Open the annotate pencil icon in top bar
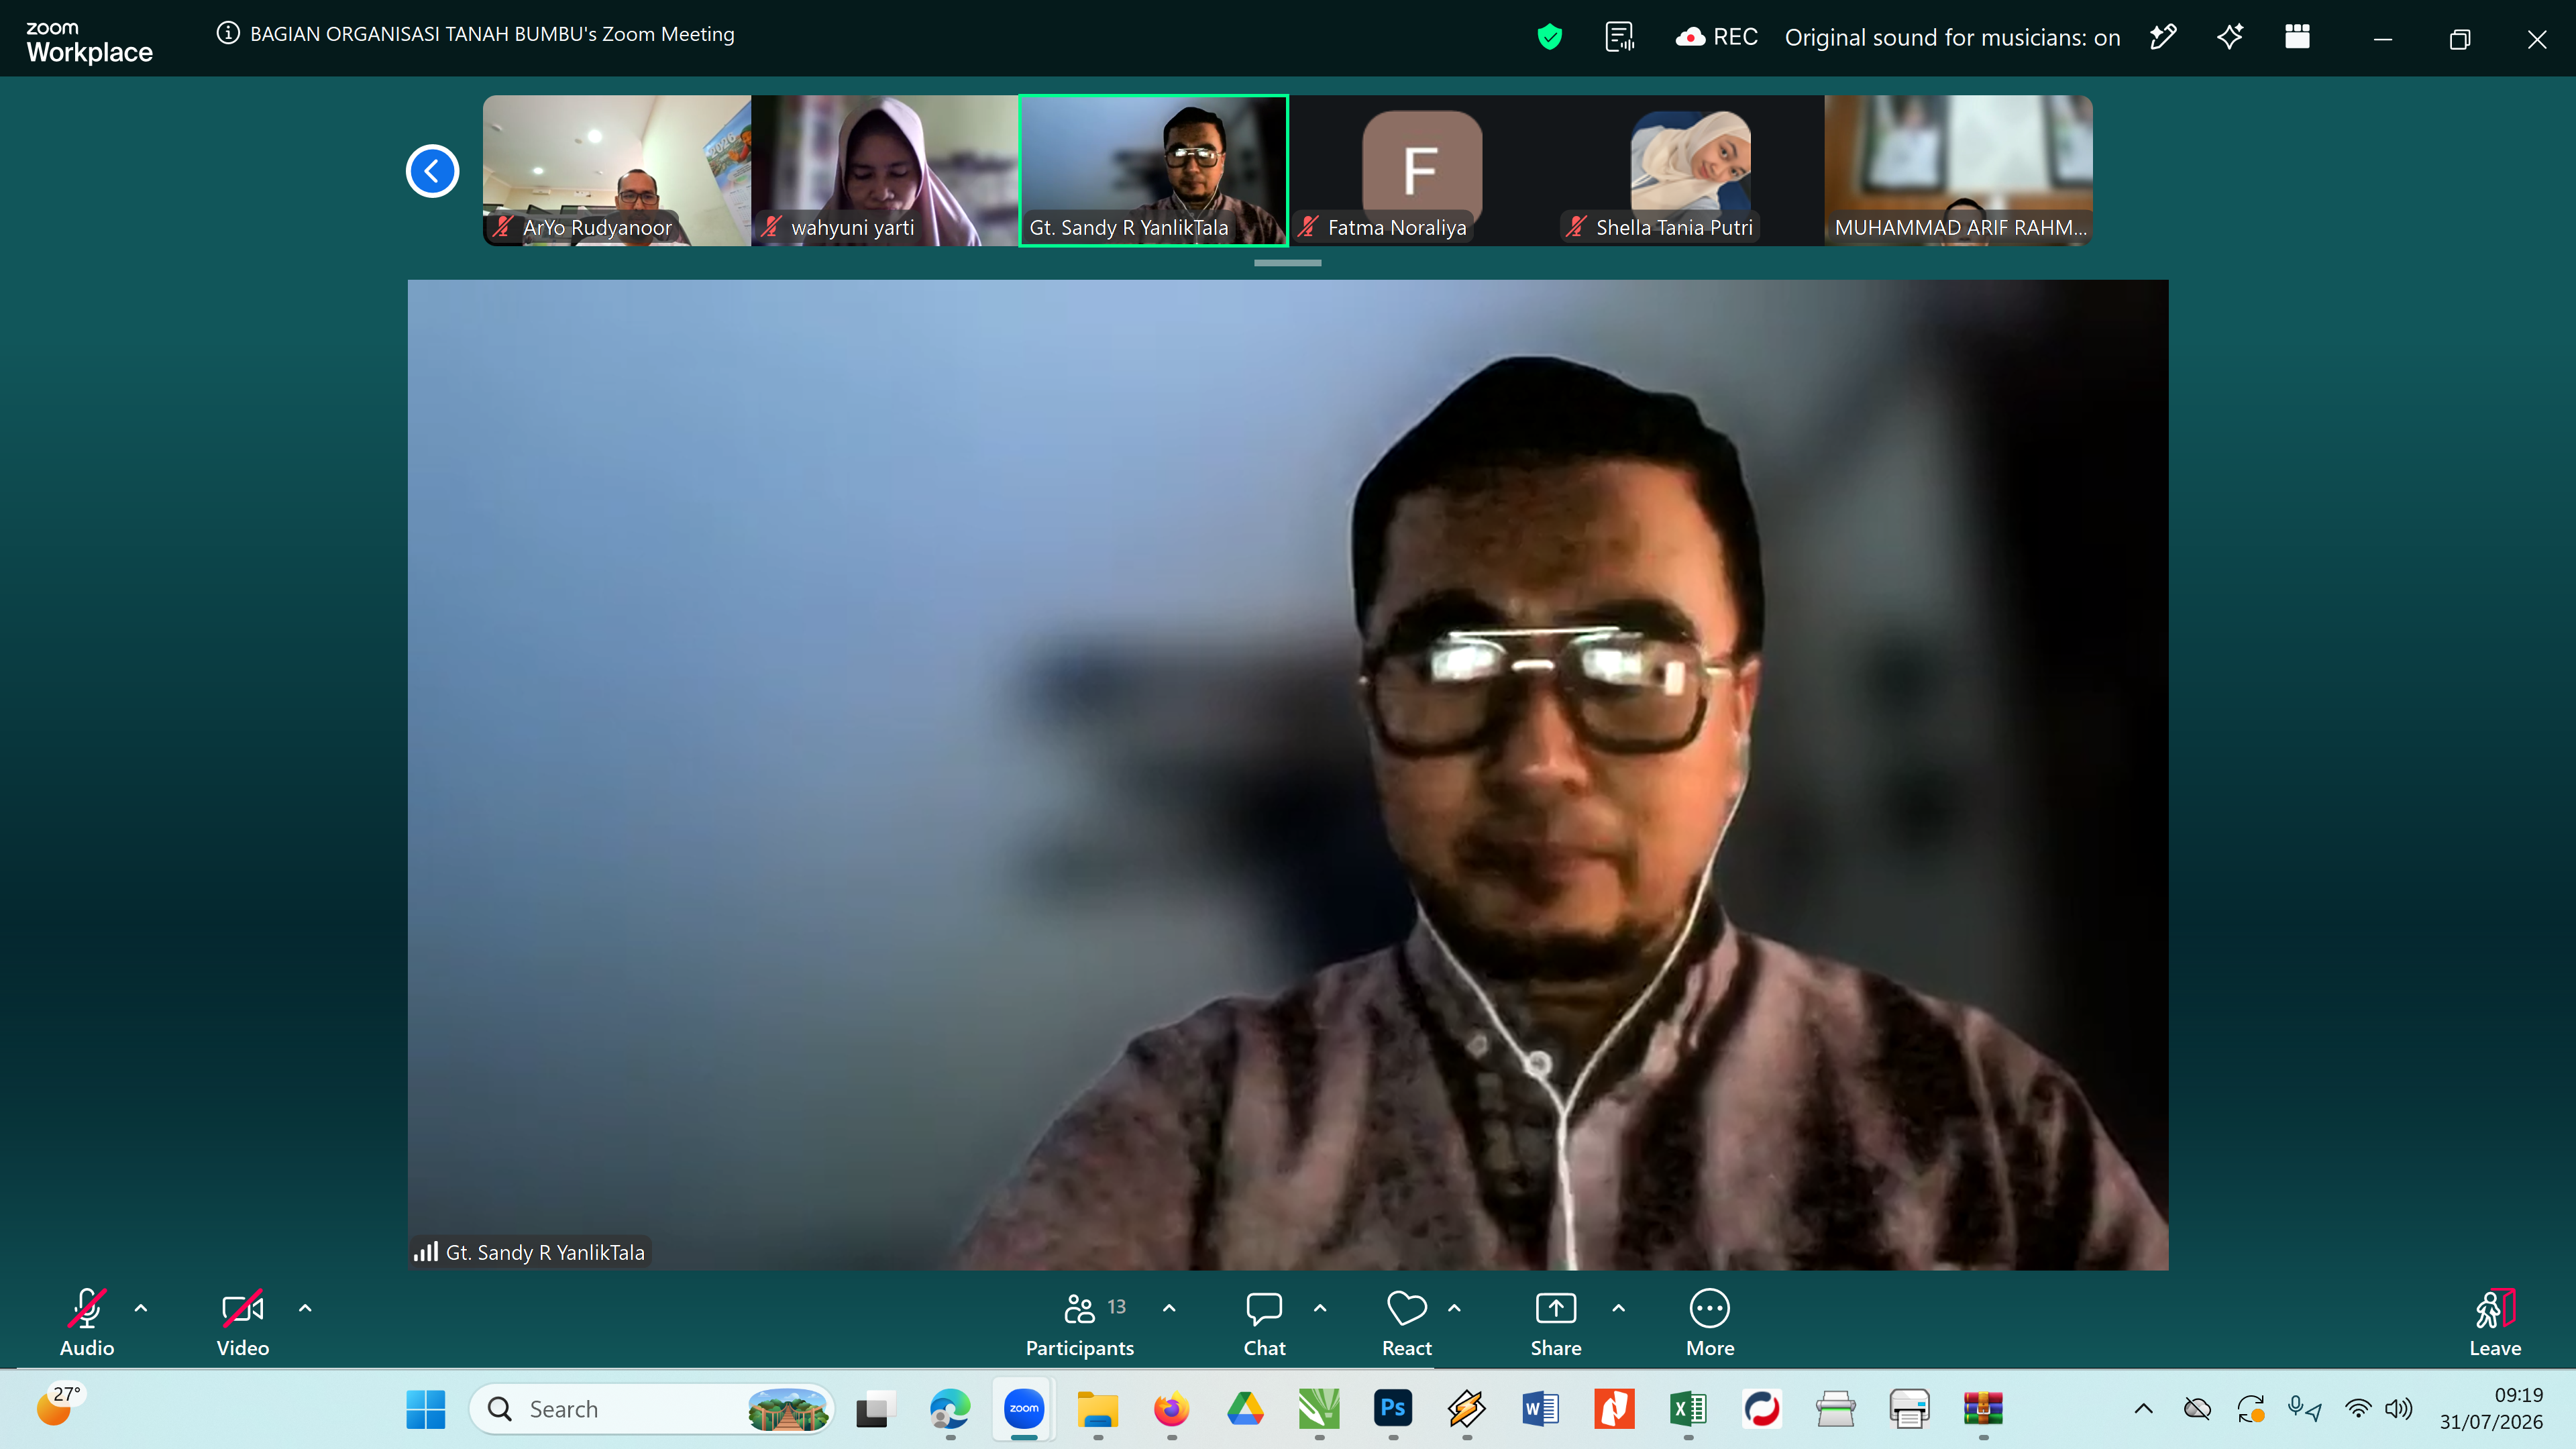 2163,37
